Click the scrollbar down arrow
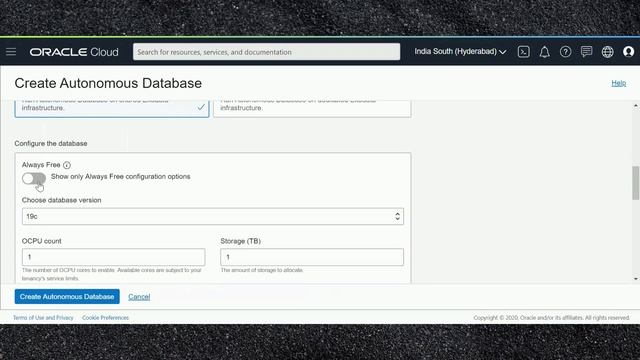 click(x=636, y=279)
